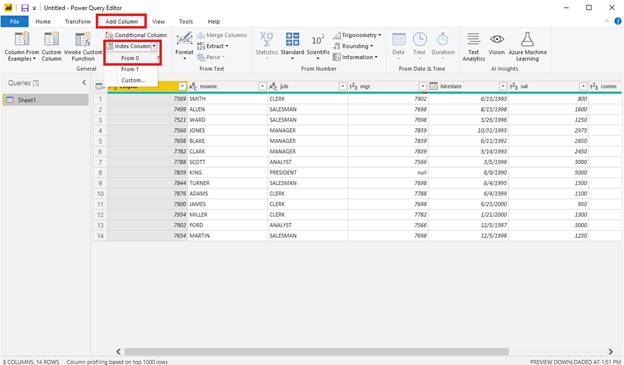Select the 5000 salary cell

click(548, 172)
